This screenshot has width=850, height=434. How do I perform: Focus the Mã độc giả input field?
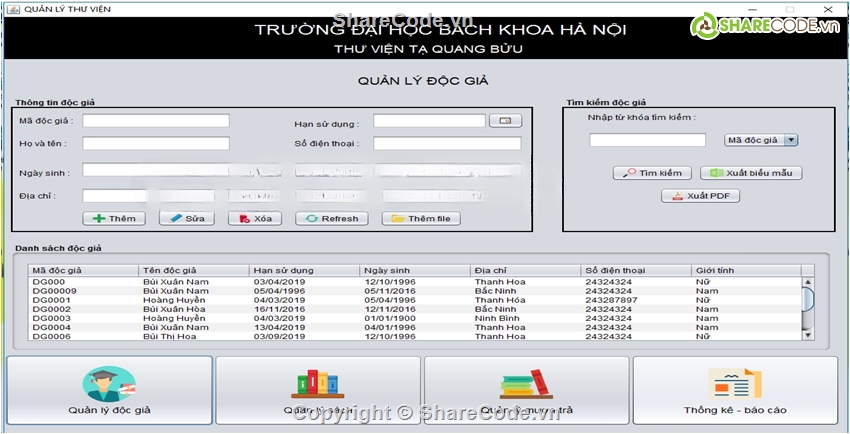[x=156, y=120]
